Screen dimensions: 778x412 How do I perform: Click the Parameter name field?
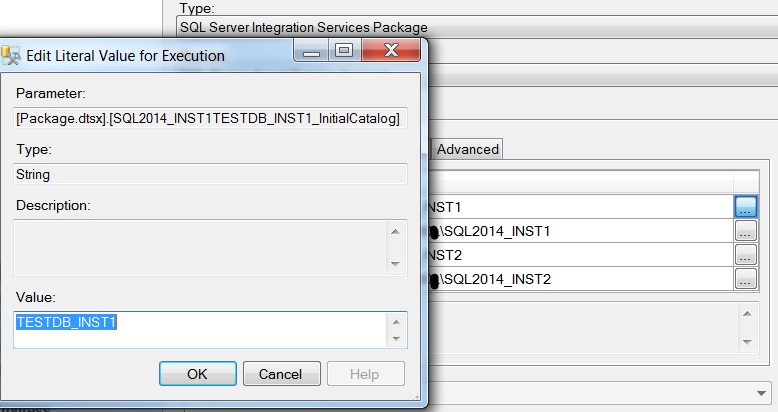(210, 119)
